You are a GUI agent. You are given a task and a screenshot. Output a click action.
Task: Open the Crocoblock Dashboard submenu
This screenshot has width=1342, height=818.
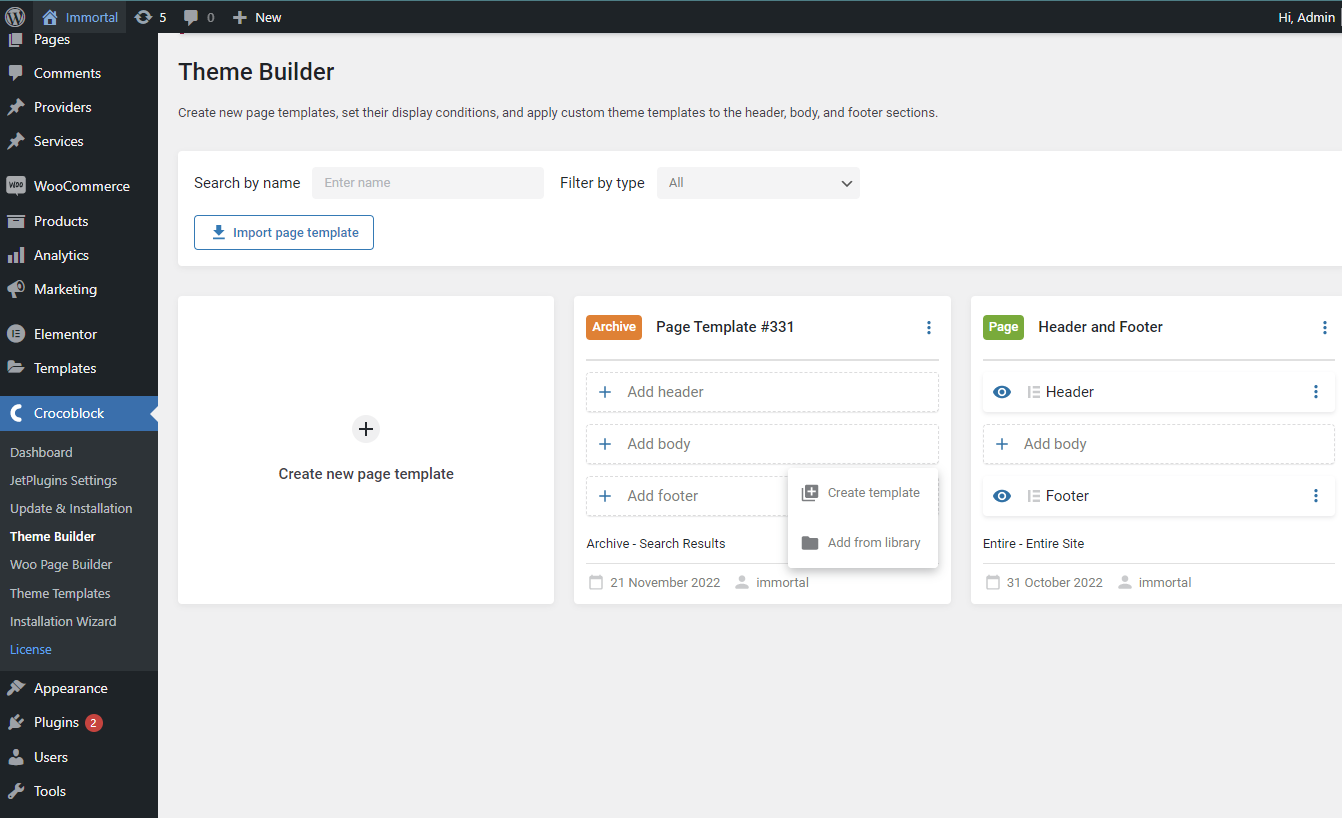pyautogui.click(x=41, y=452)
